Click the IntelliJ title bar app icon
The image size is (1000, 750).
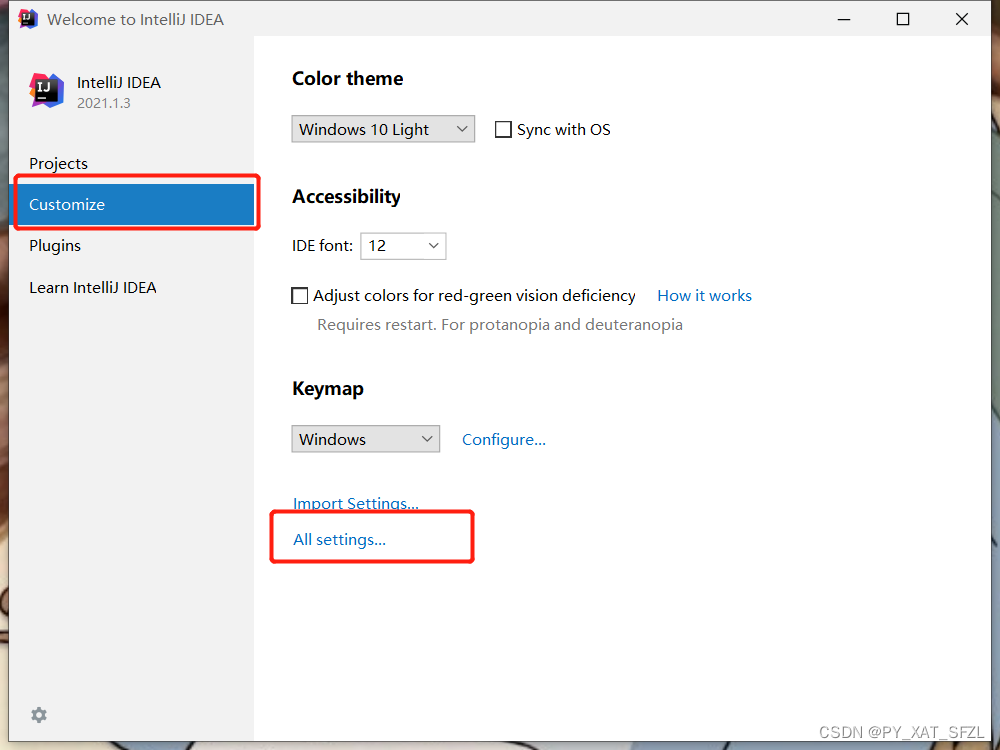pos(28,19)
